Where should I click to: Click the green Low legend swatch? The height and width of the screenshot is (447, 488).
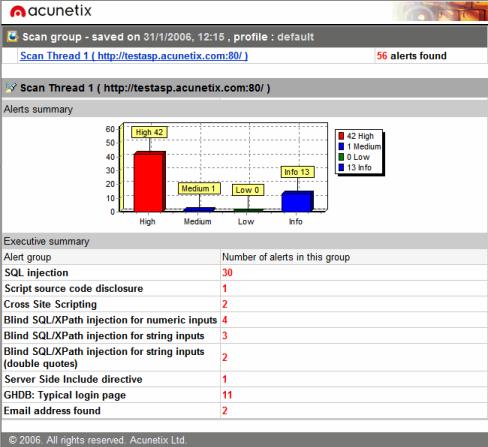click(341, 157)
